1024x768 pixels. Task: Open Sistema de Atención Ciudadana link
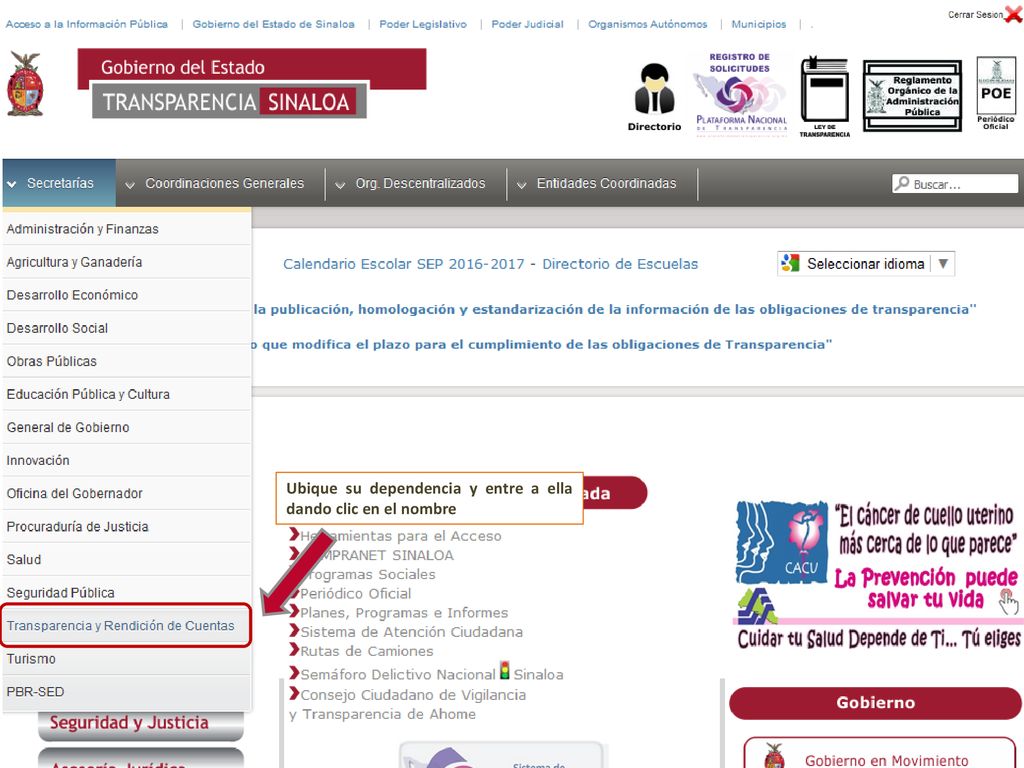(x=411, y=632)
